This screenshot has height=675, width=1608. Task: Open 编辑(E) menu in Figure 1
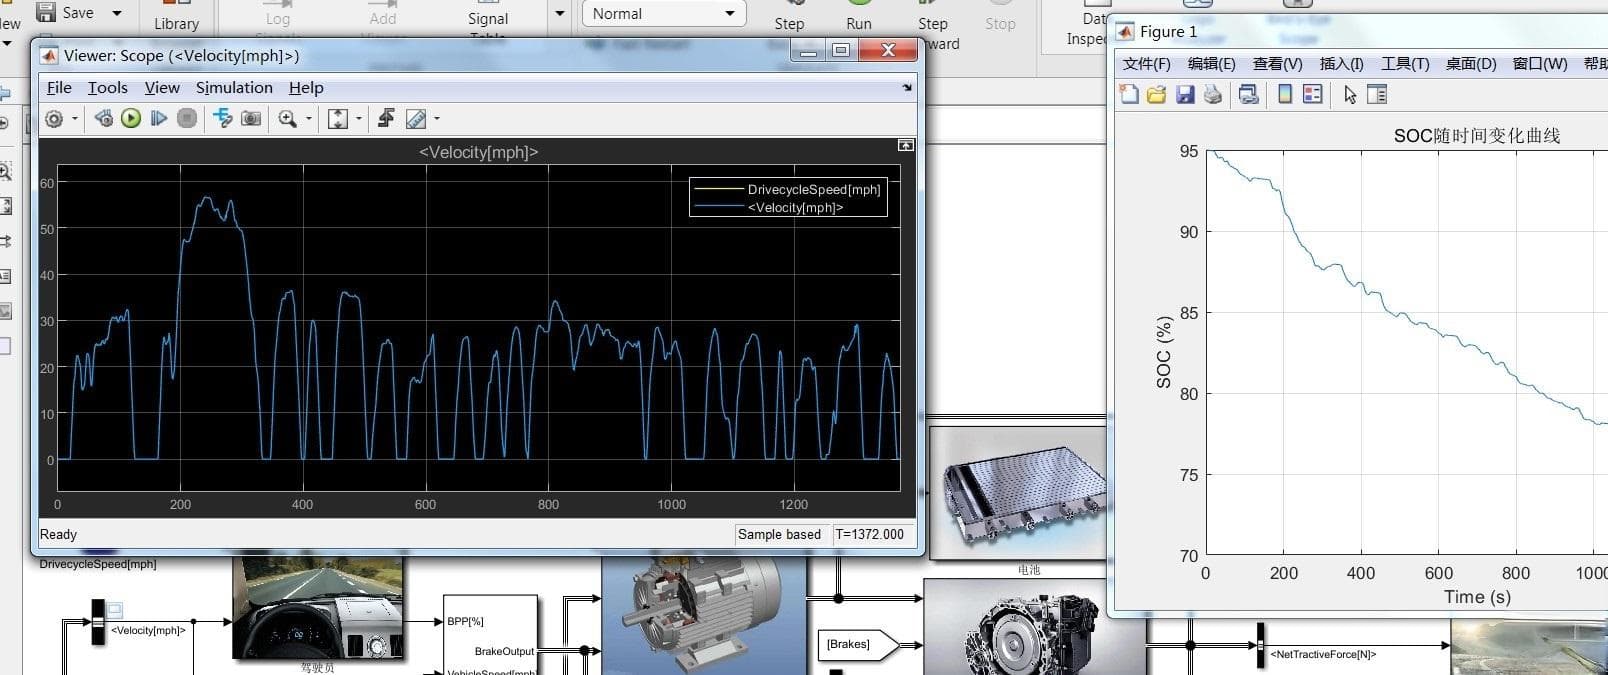(1211, 64)
